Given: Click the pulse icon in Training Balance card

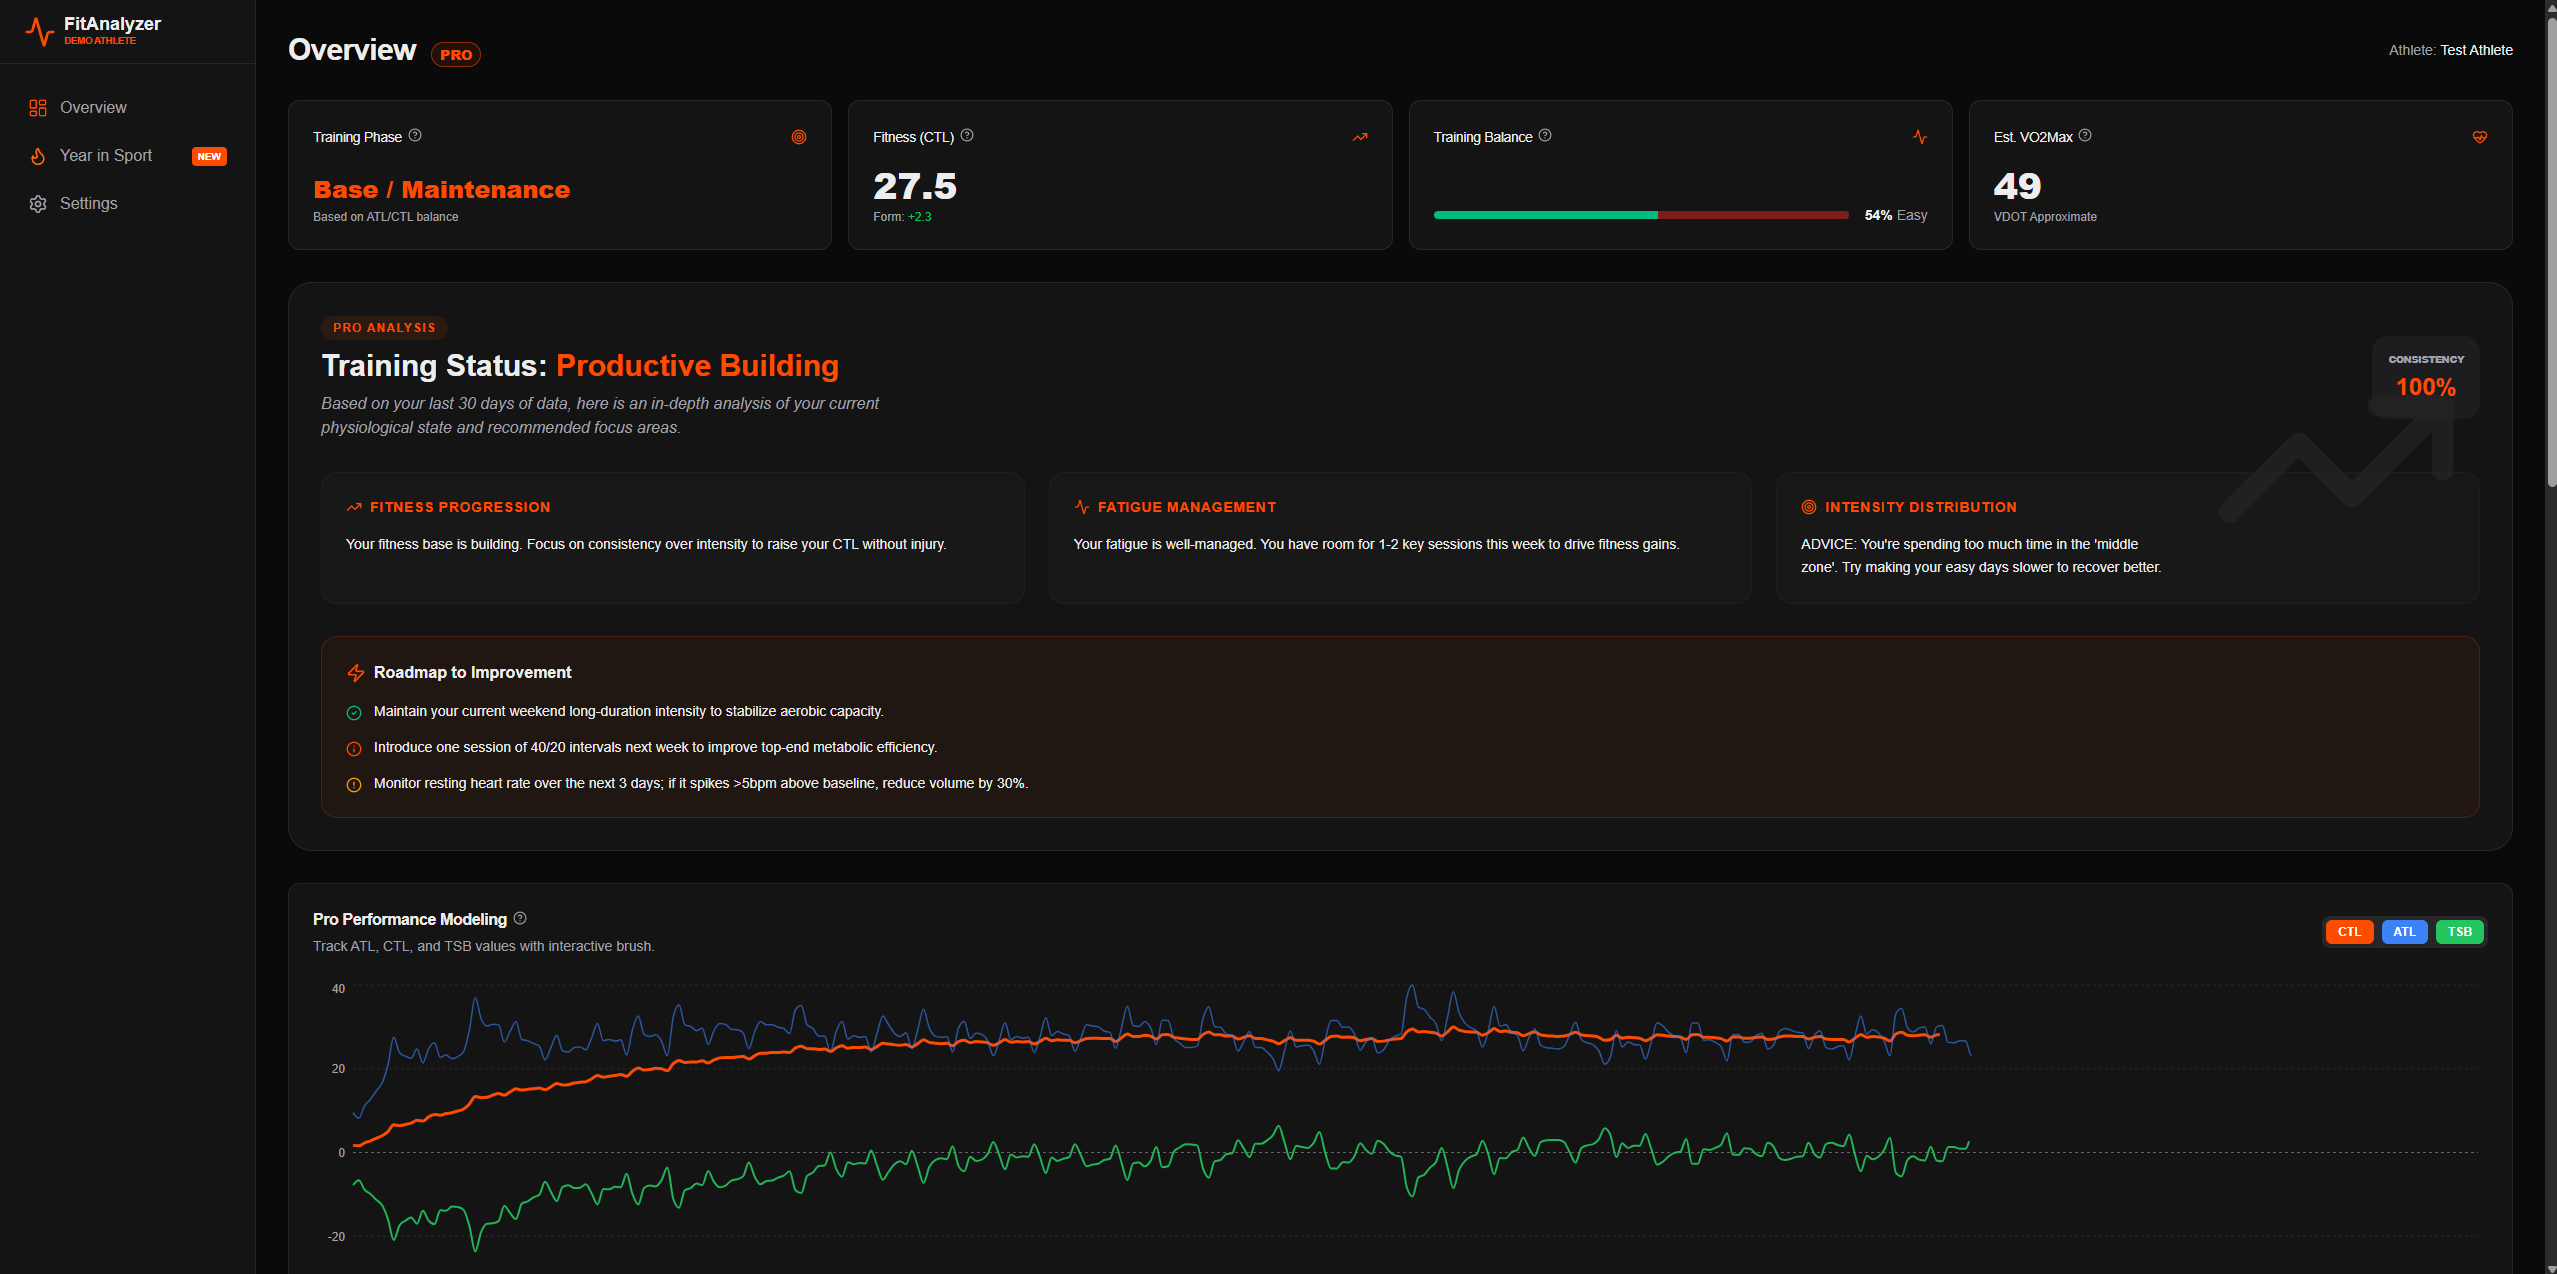Looking at the screenshot, I should tap(1920, 137).
